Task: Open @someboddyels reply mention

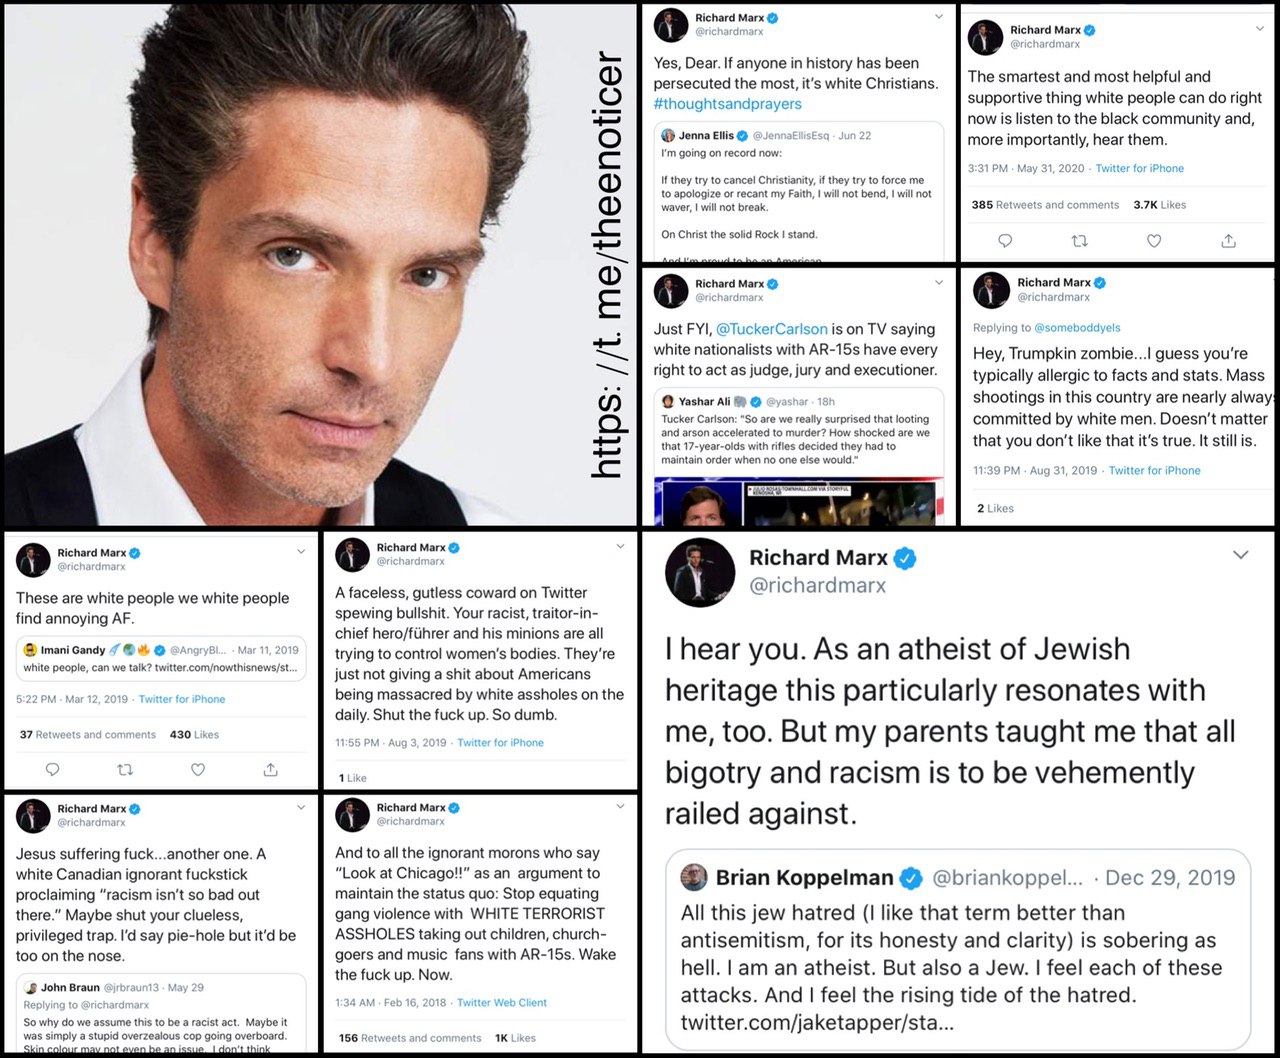Action: pos(1077,328)
